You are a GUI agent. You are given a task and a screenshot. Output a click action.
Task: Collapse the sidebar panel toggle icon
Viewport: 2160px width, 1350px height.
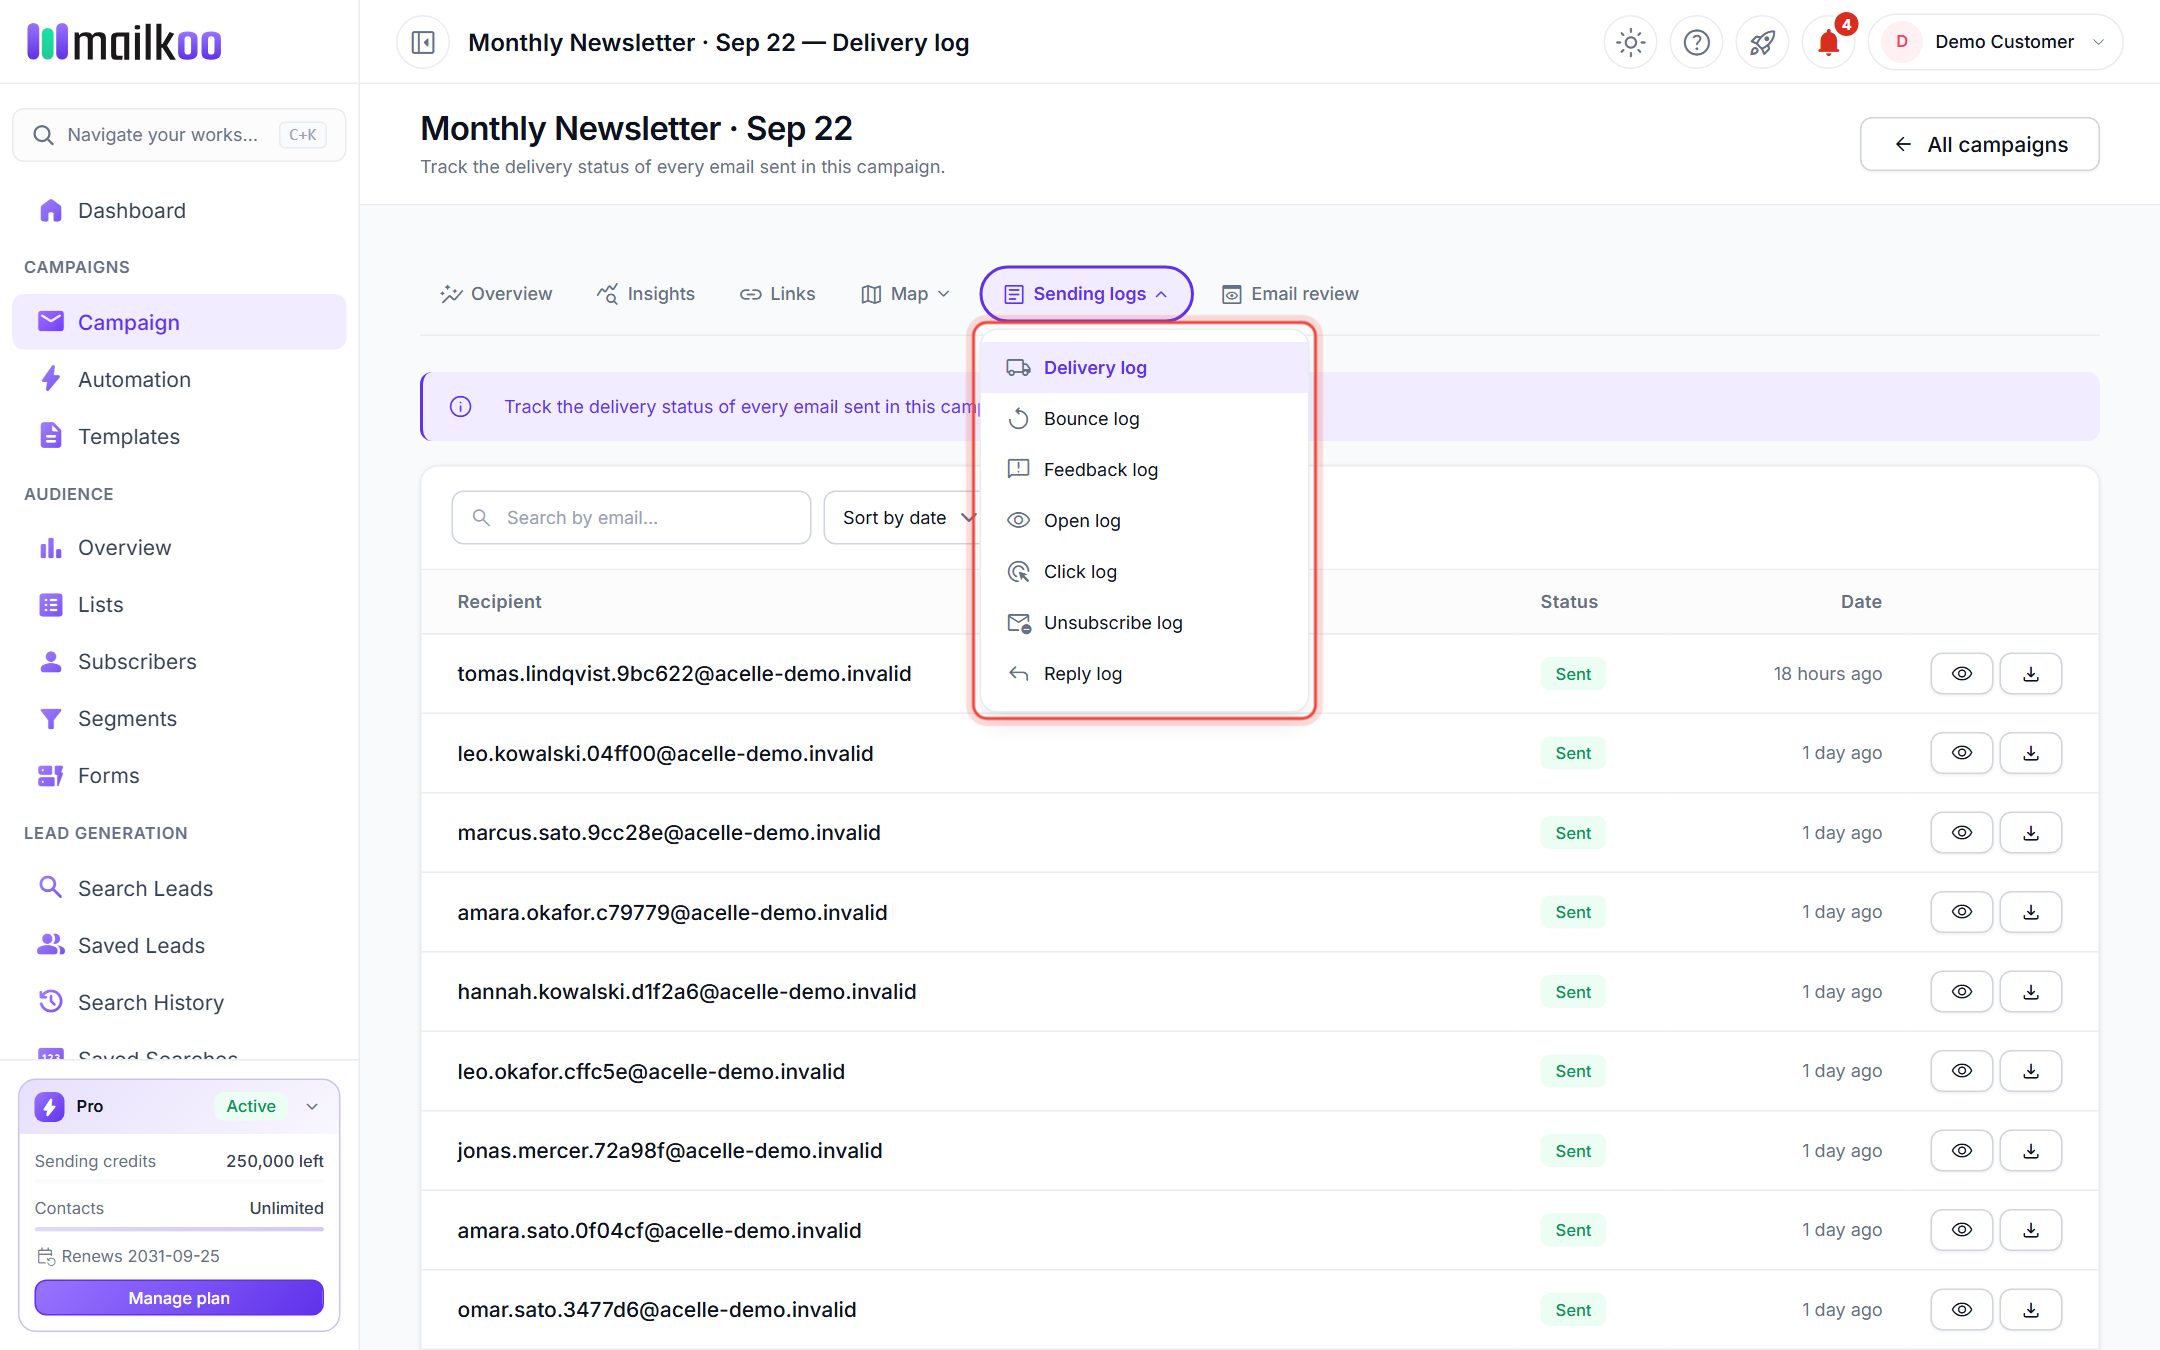coord(423,42)
